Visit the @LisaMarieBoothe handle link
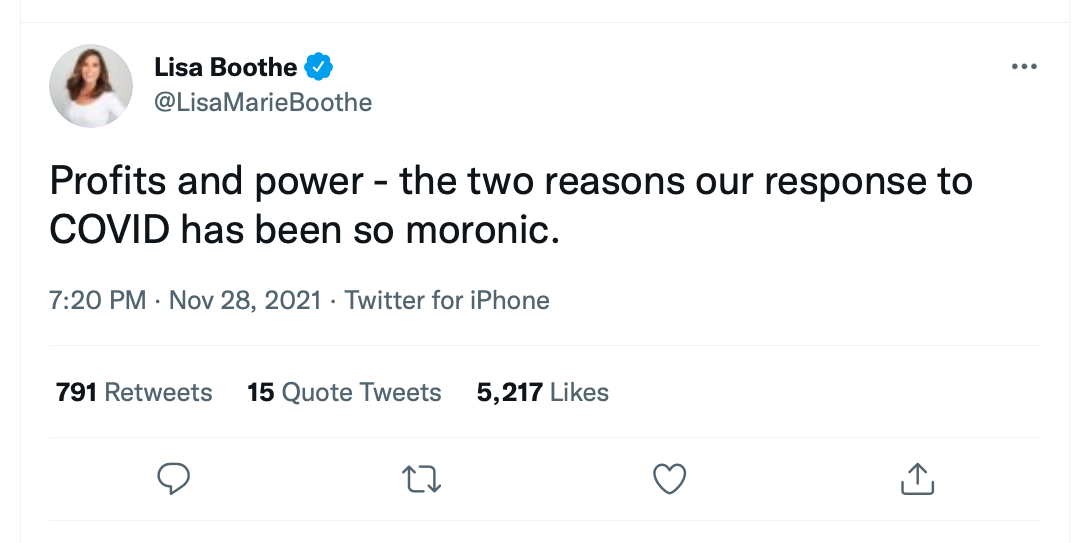 click(263, 102)
